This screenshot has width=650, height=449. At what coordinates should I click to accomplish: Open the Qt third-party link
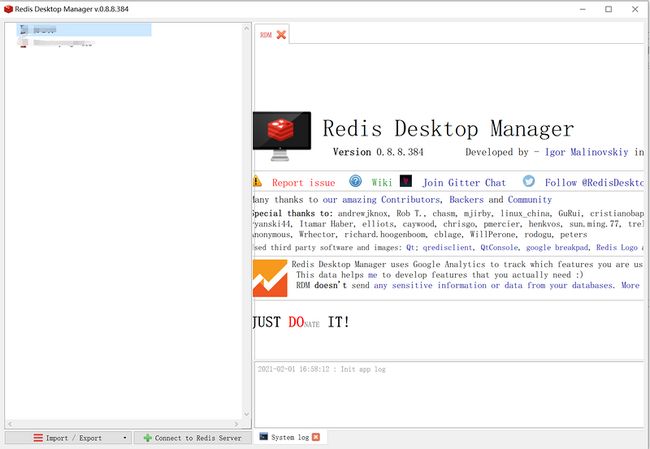coord(411,248)
